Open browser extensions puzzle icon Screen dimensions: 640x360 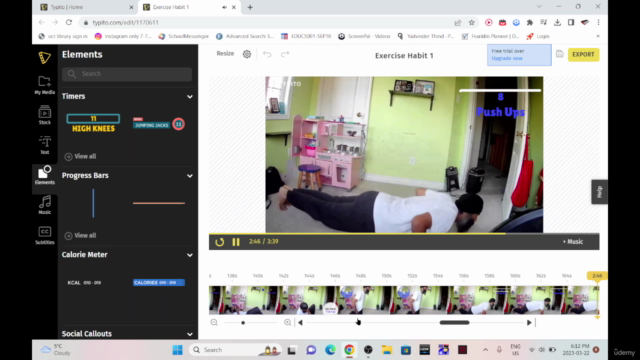pos(530,22)
